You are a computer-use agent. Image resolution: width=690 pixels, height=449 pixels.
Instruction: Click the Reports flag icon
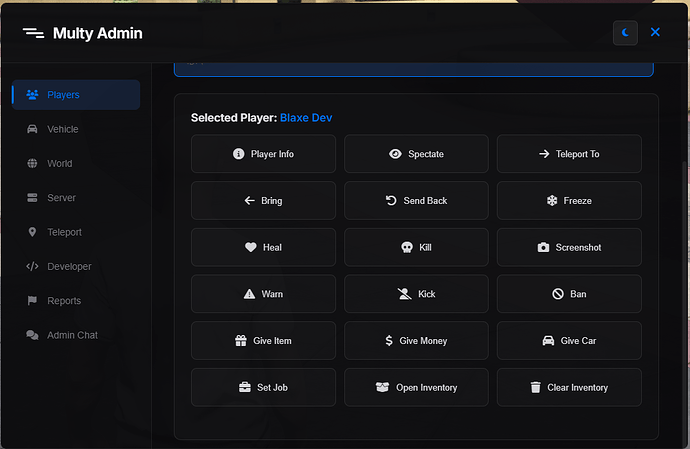pyautogui.click(x=32, y=301)
